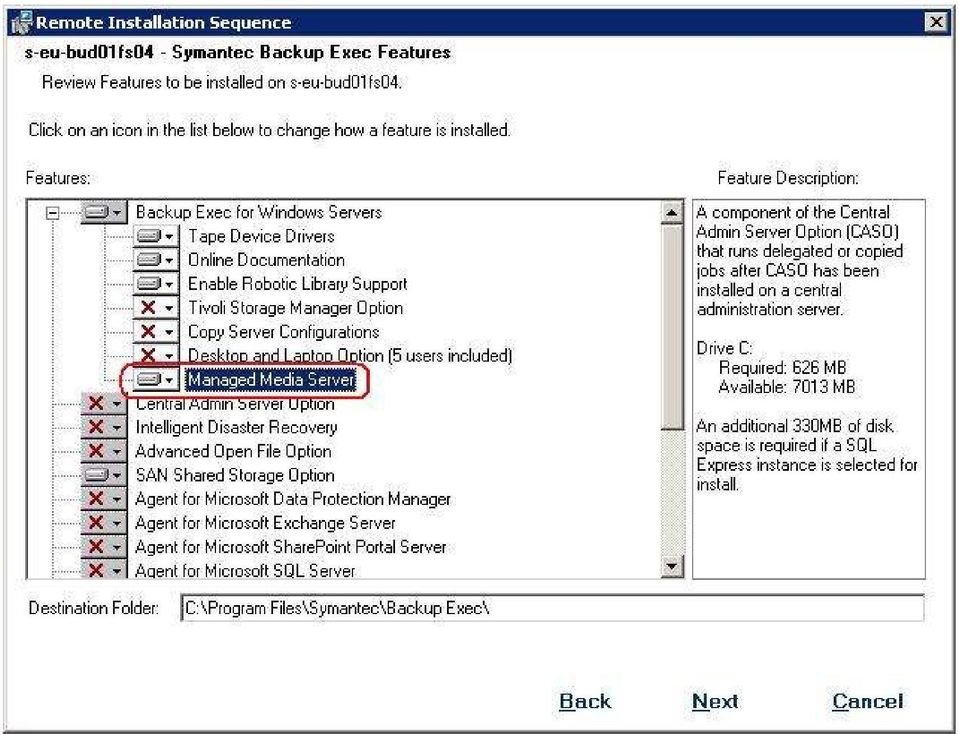Select Advanced Open File Option feature
959x735 pixels.
tap(233, 451)
